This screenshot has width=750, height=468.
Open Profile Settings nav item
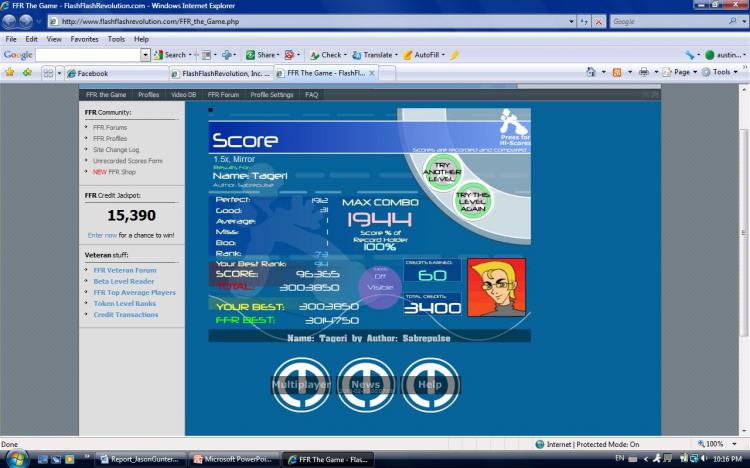[x=272, y=95]
